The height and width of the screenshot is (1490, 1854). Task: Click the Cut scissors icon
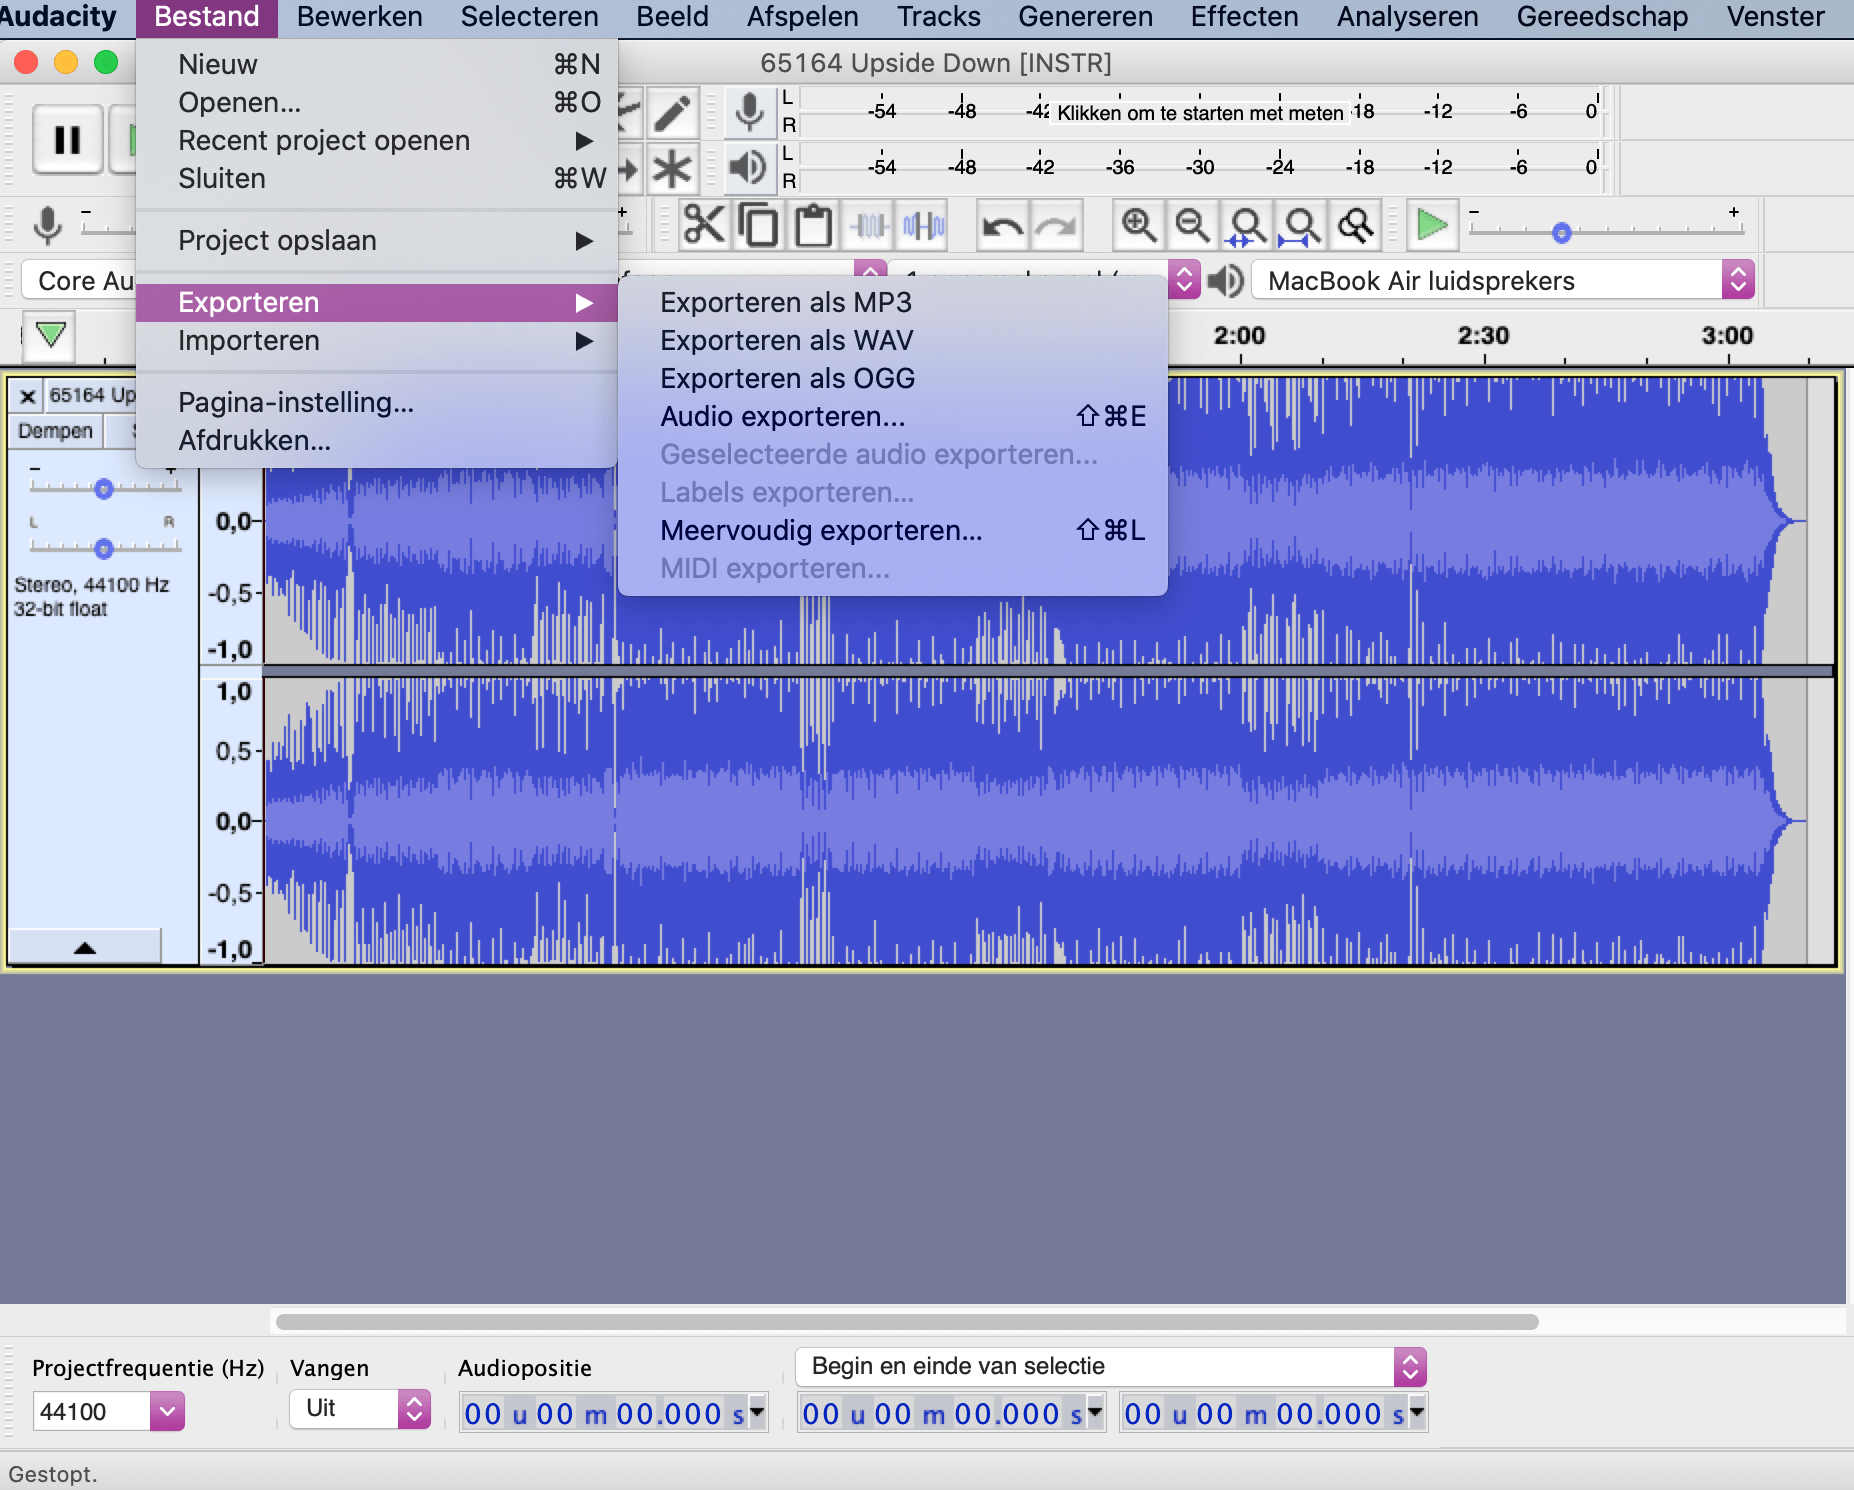704,225
